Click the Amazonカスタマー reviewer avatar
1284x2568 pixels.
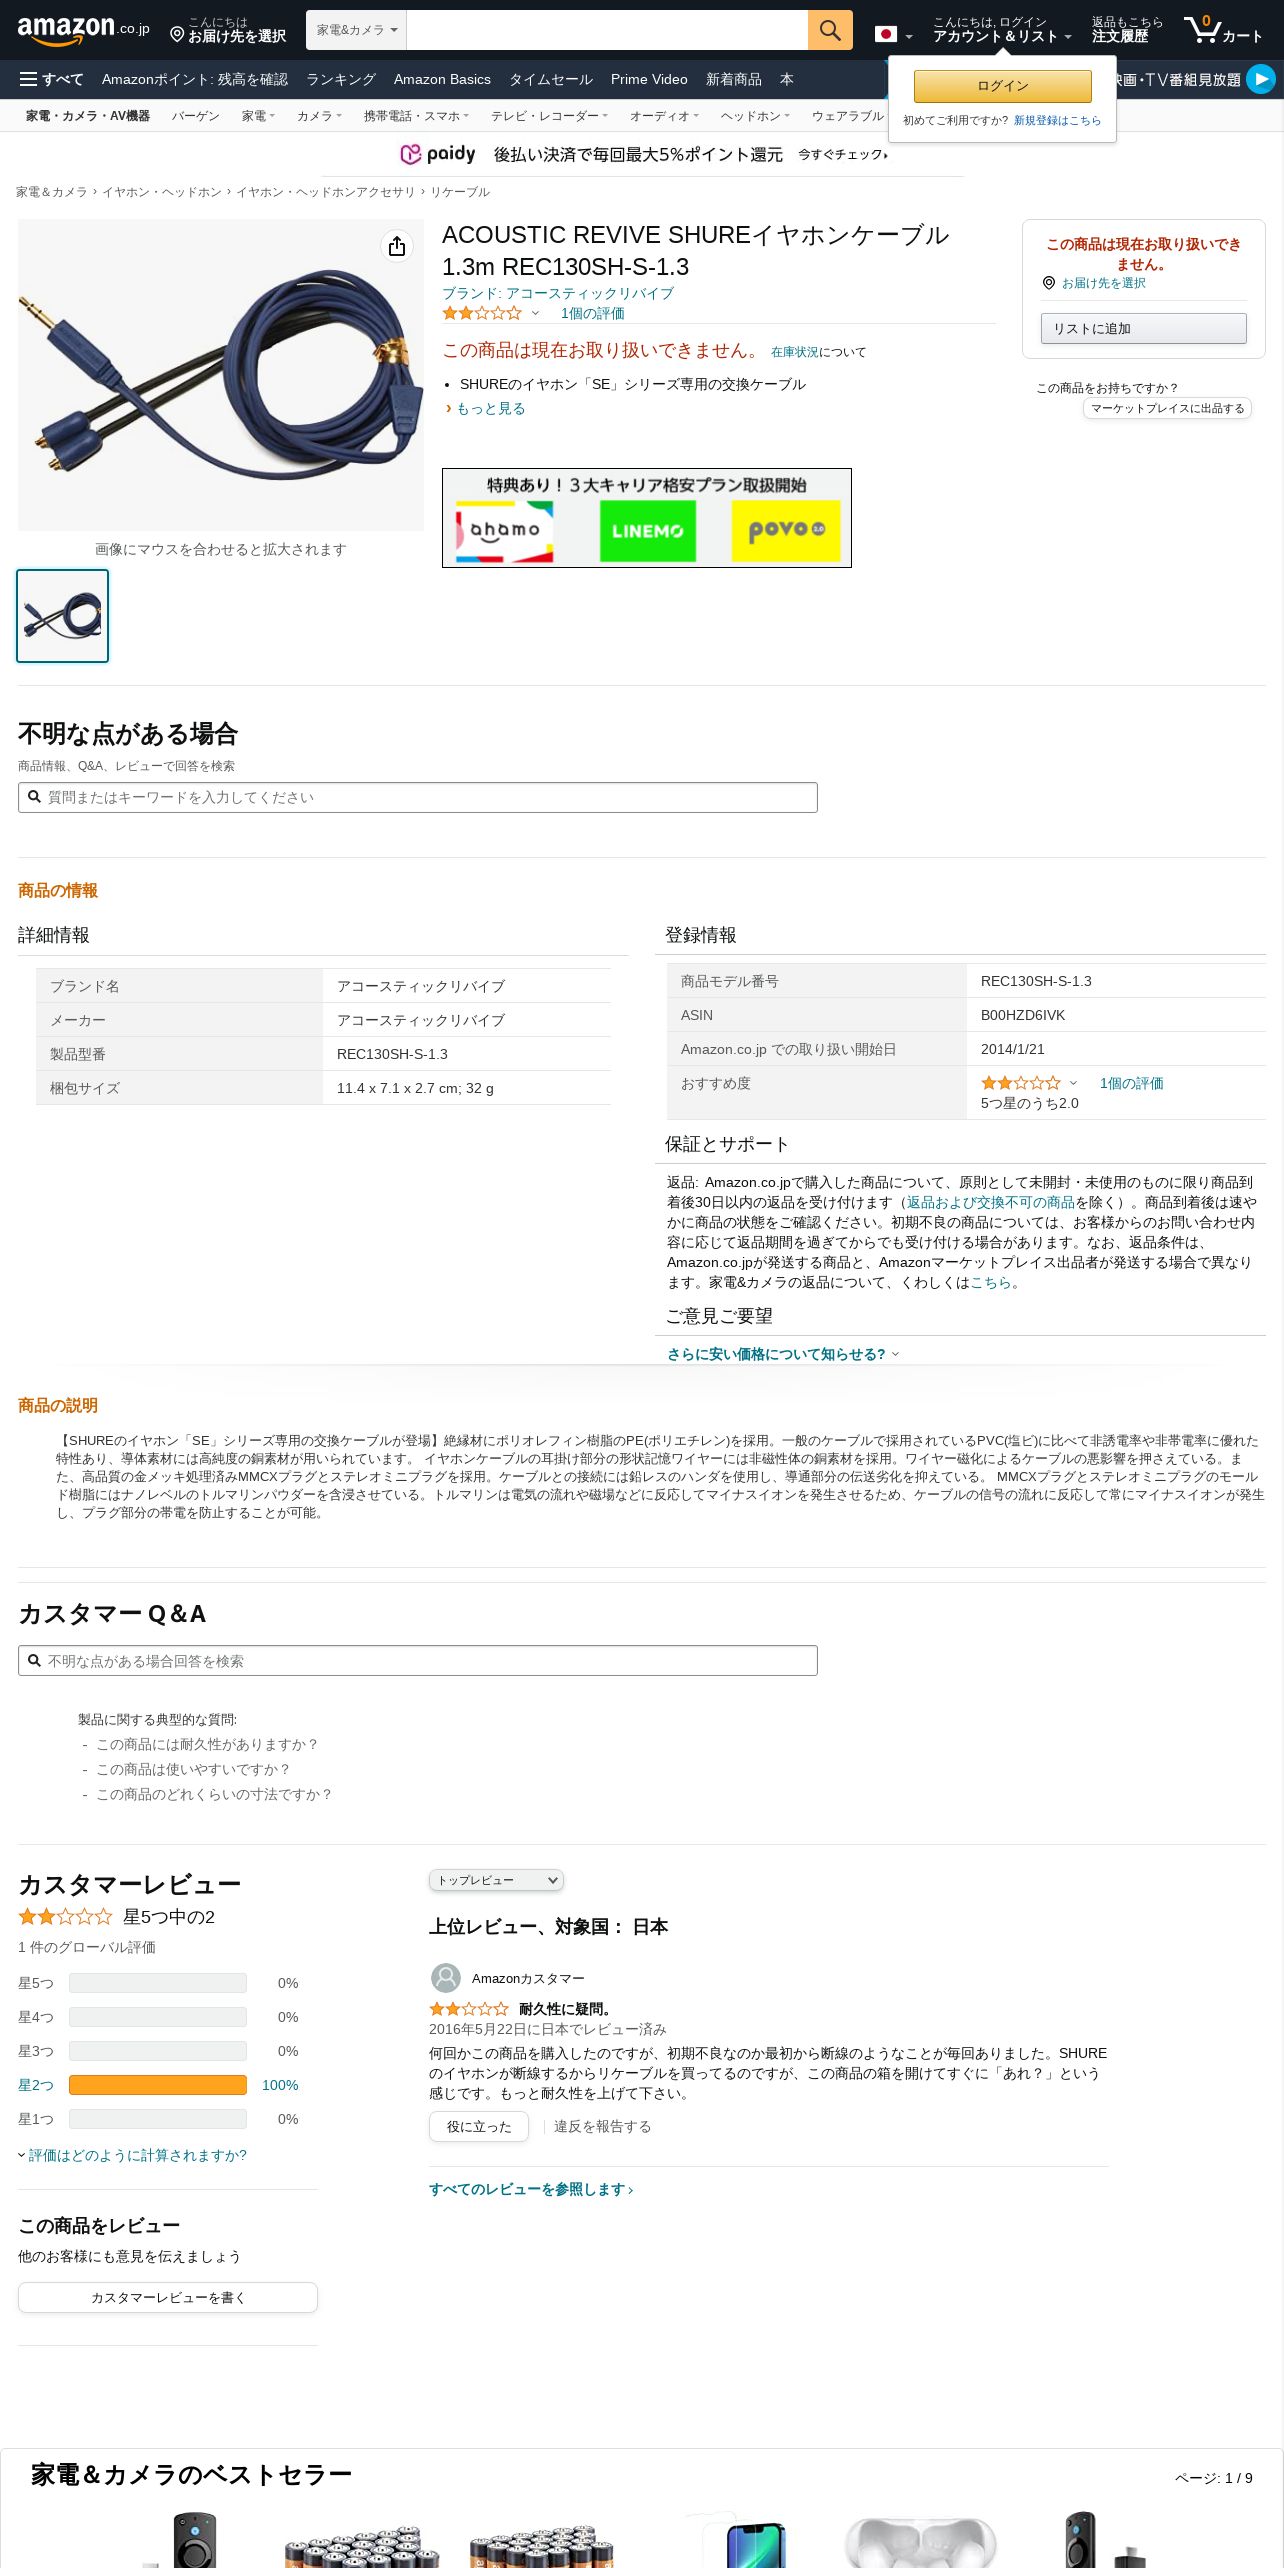pyautogui.click(x=445, y=1978)
